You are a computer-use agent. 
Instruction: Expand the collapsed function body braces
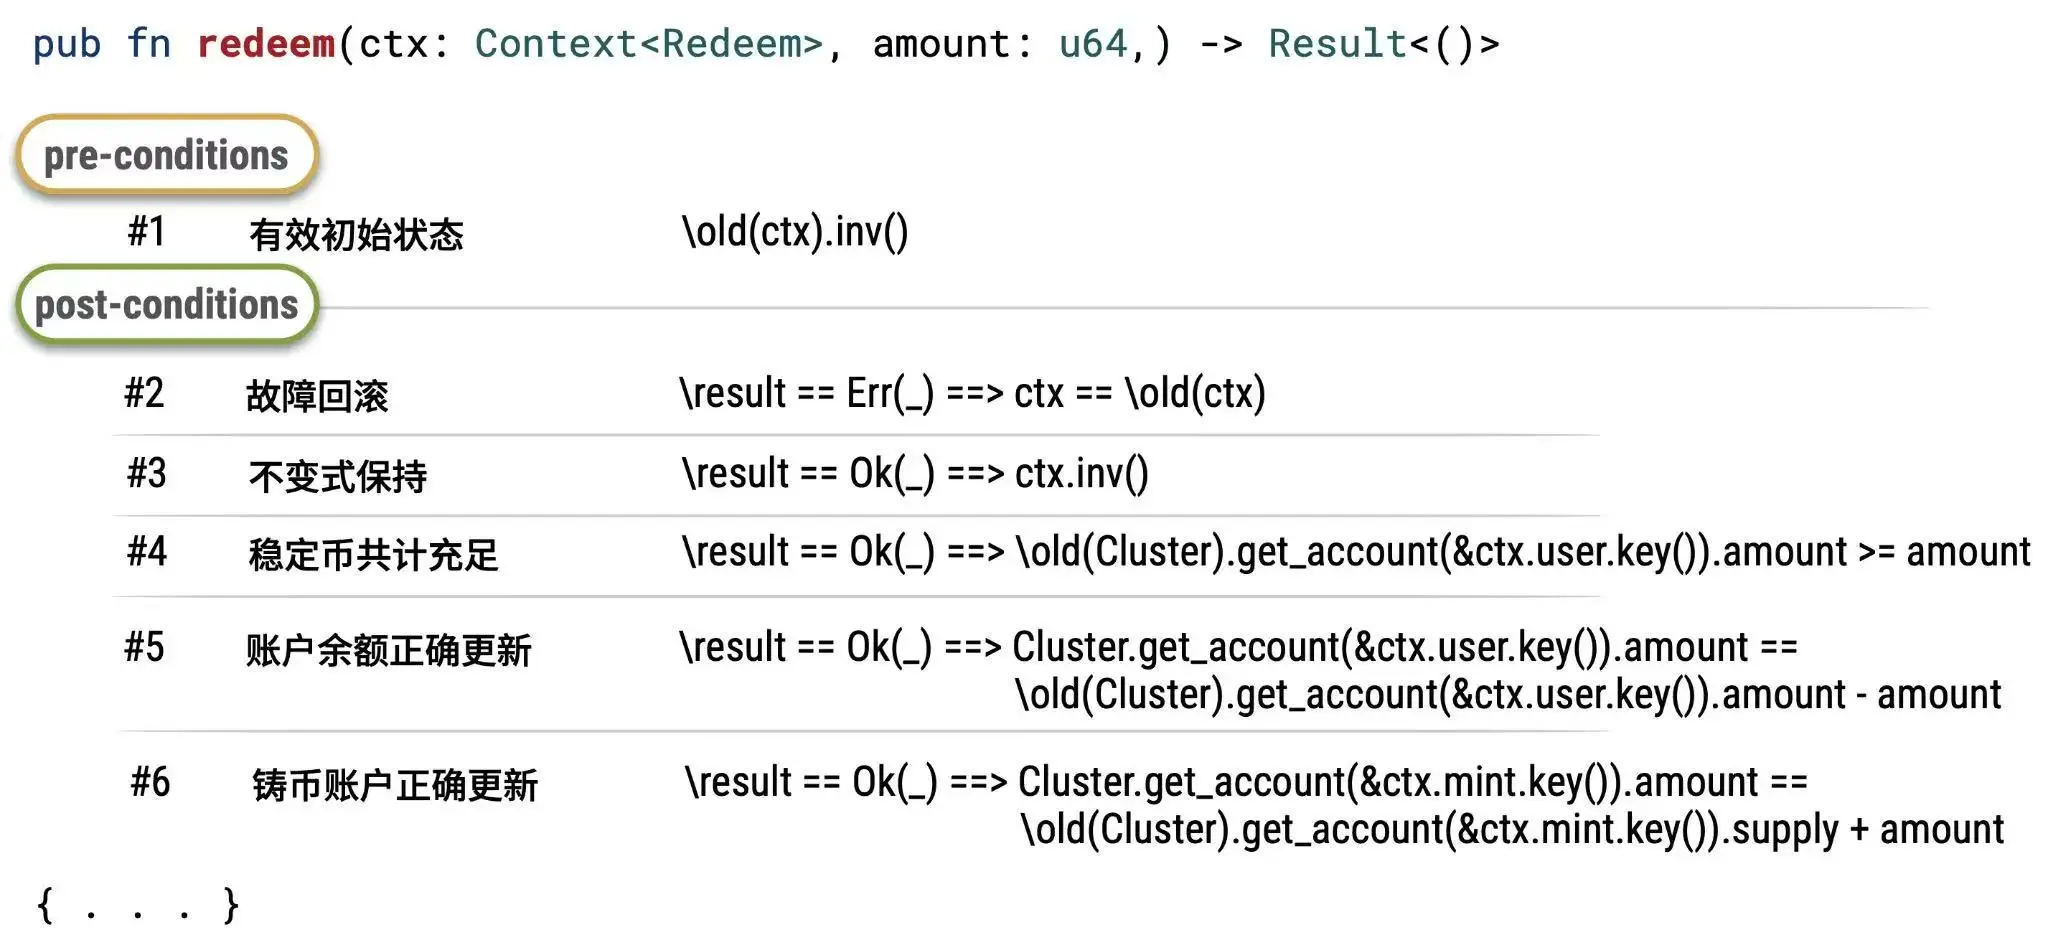tap(138, 905)
